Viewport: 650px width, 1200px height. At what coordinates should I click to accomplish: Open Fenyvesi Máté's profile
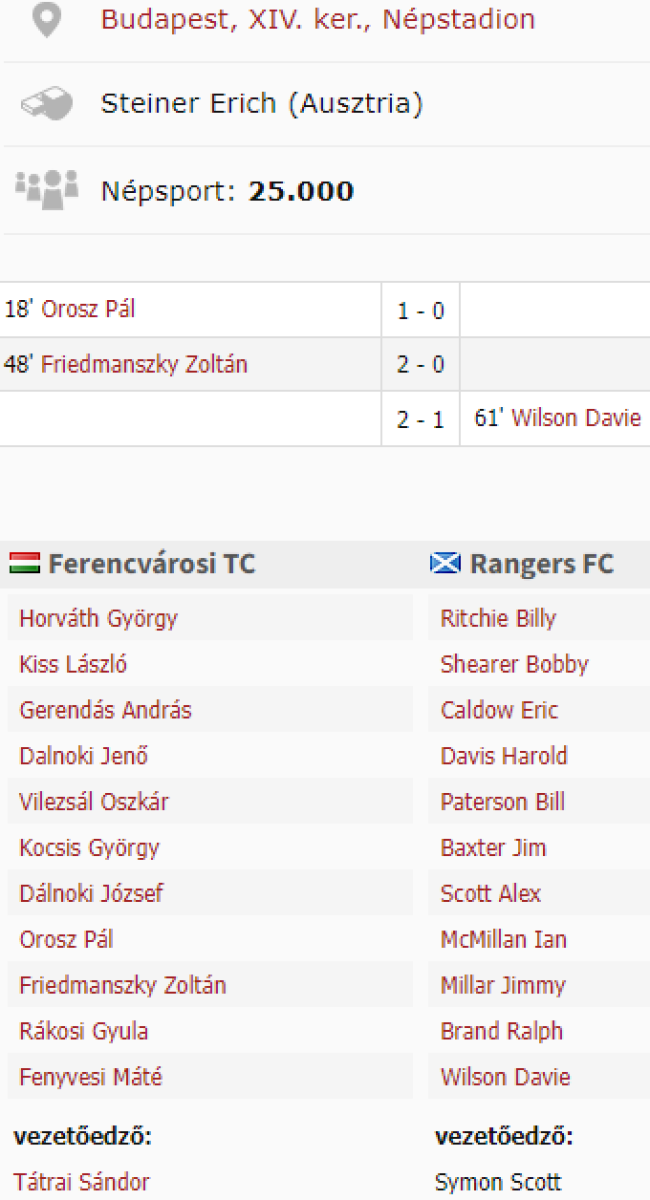click(90, 1077)
